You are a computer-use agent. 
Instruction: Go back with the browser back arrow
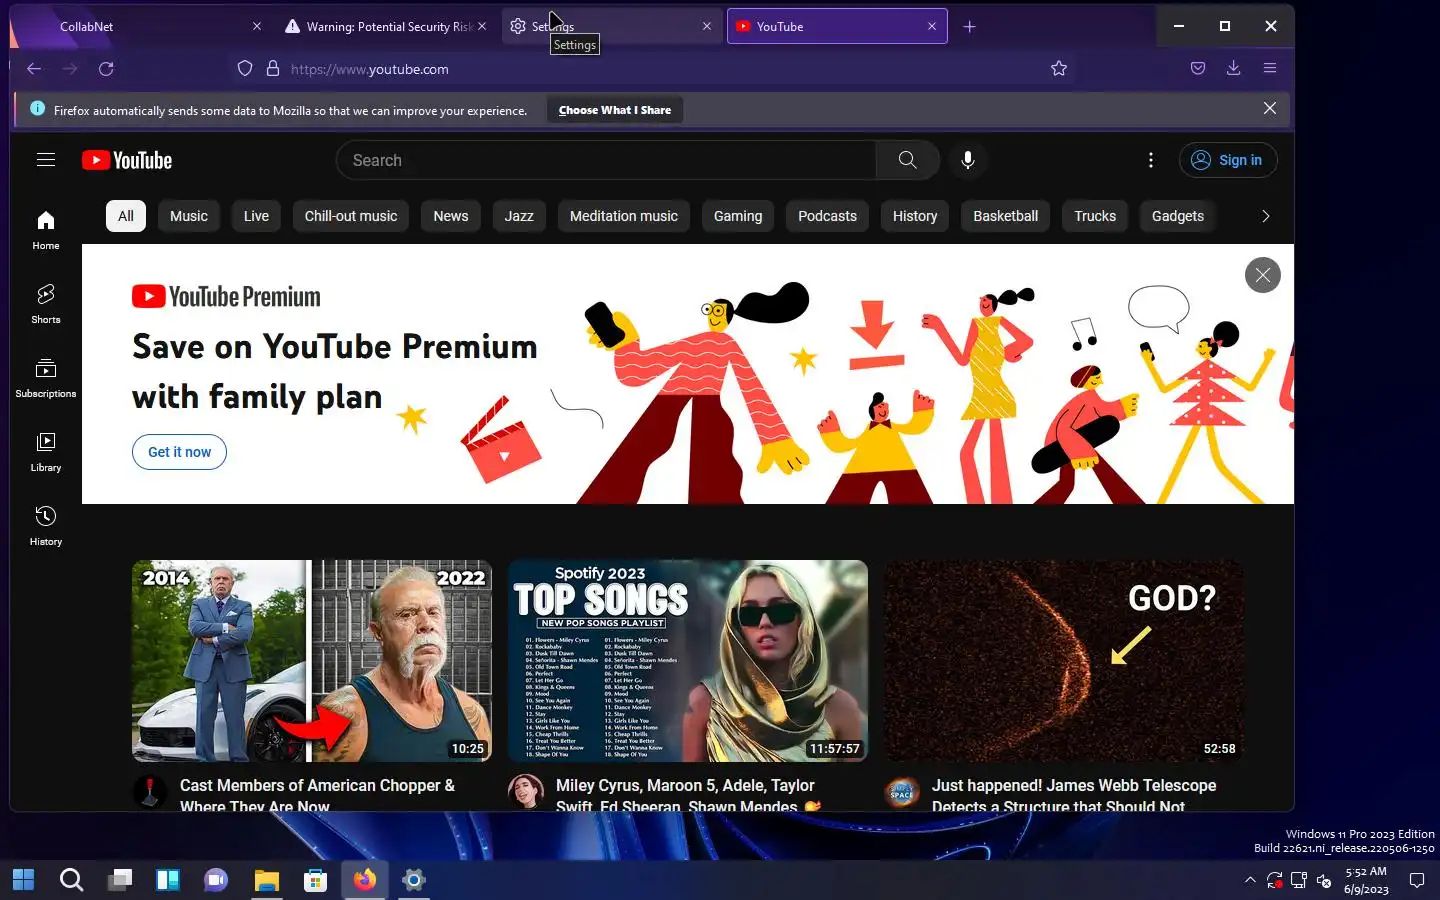(x=34, y=69)
